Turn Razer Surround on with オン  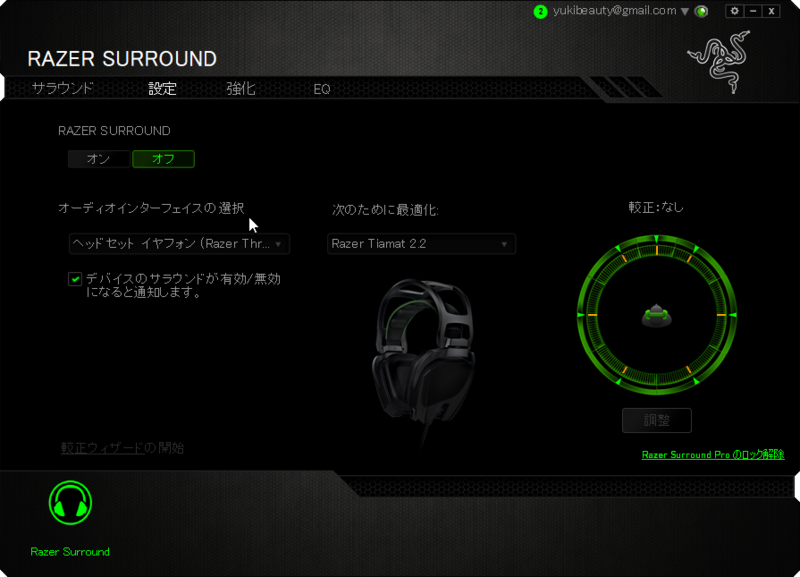pyautogui.click(x=98, y=159)
